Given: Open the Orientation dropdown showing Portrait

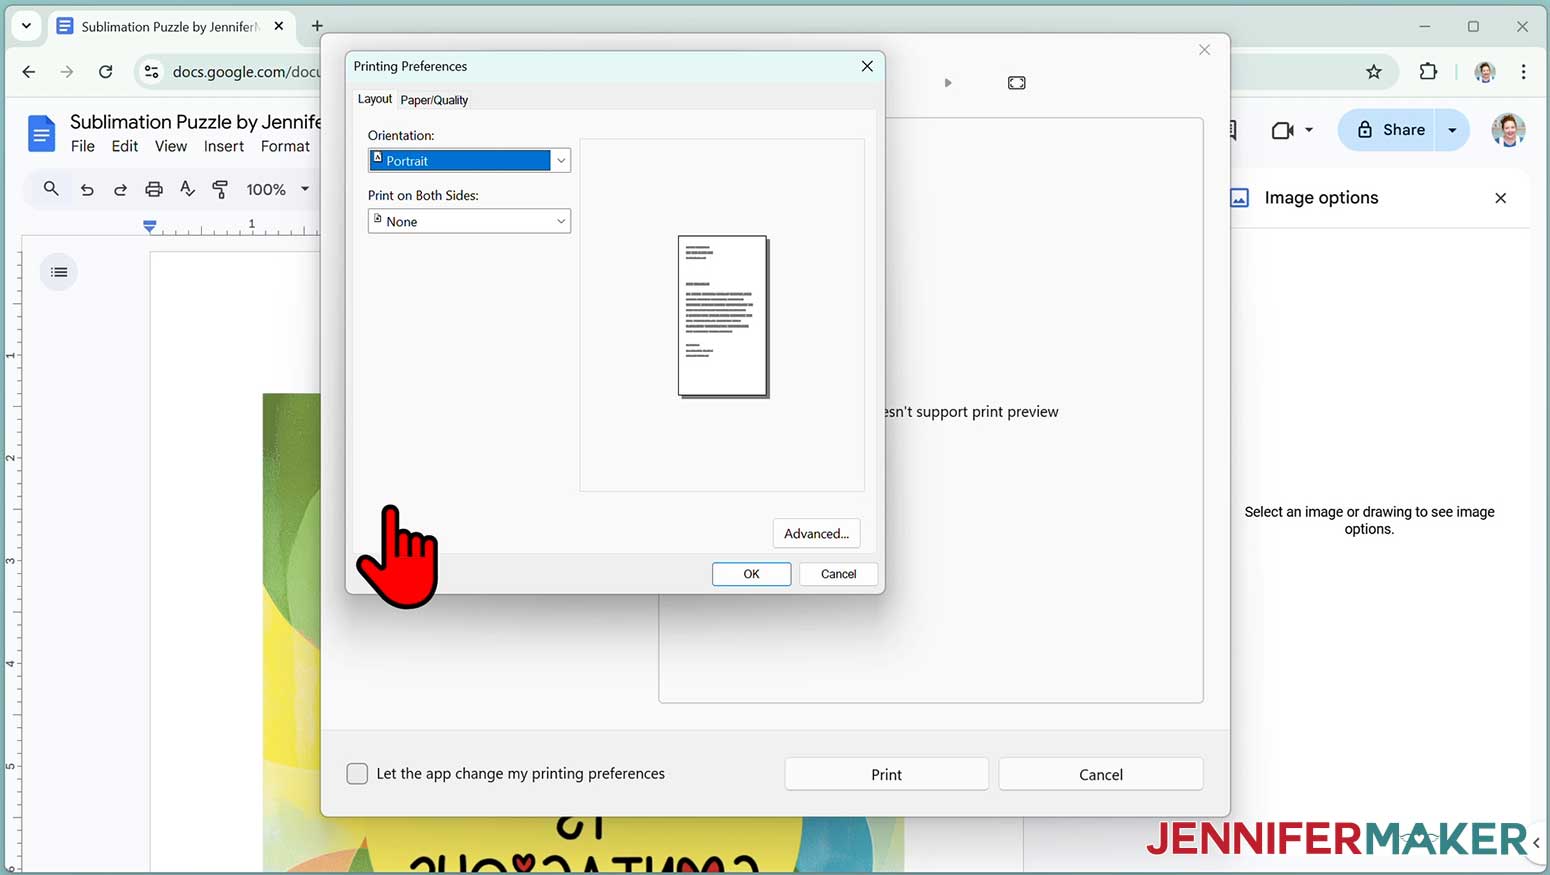Looking at the screenshot, I should click(x=469, y=160).
